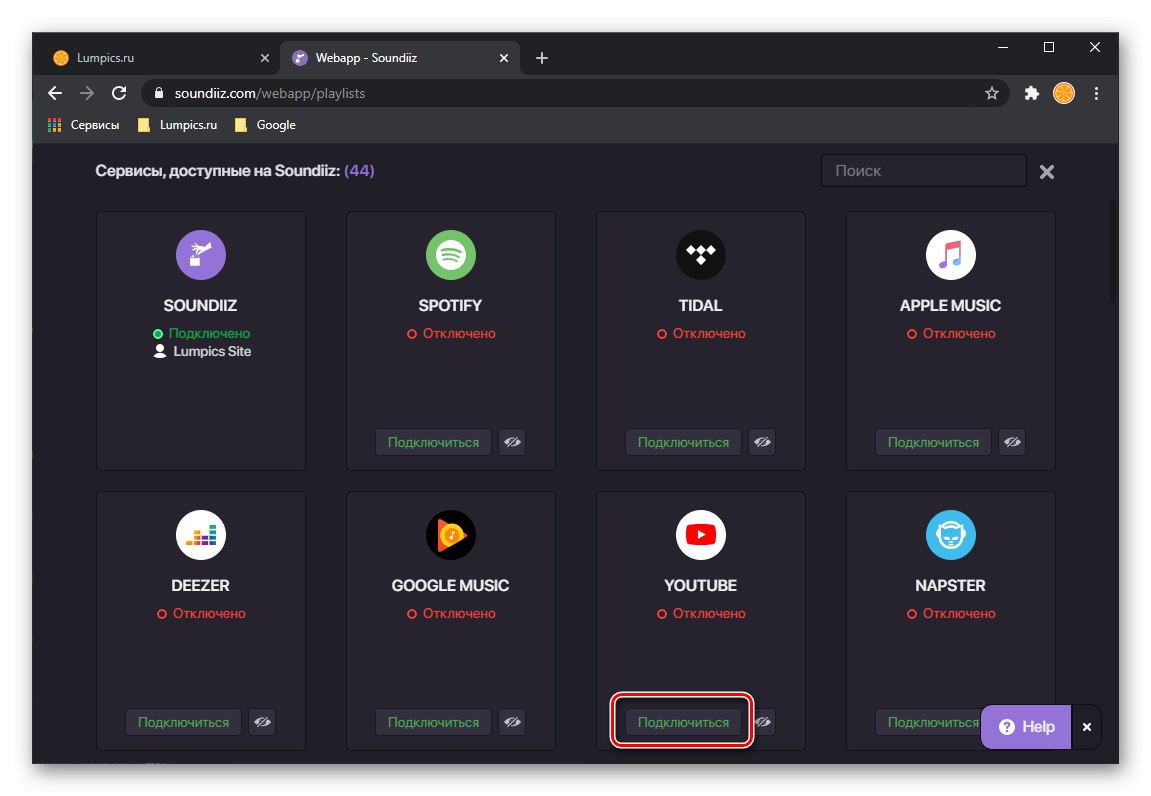The image size is (1151, 796).
Task: Close the services panel with the X
Action: pos(1047,172)
